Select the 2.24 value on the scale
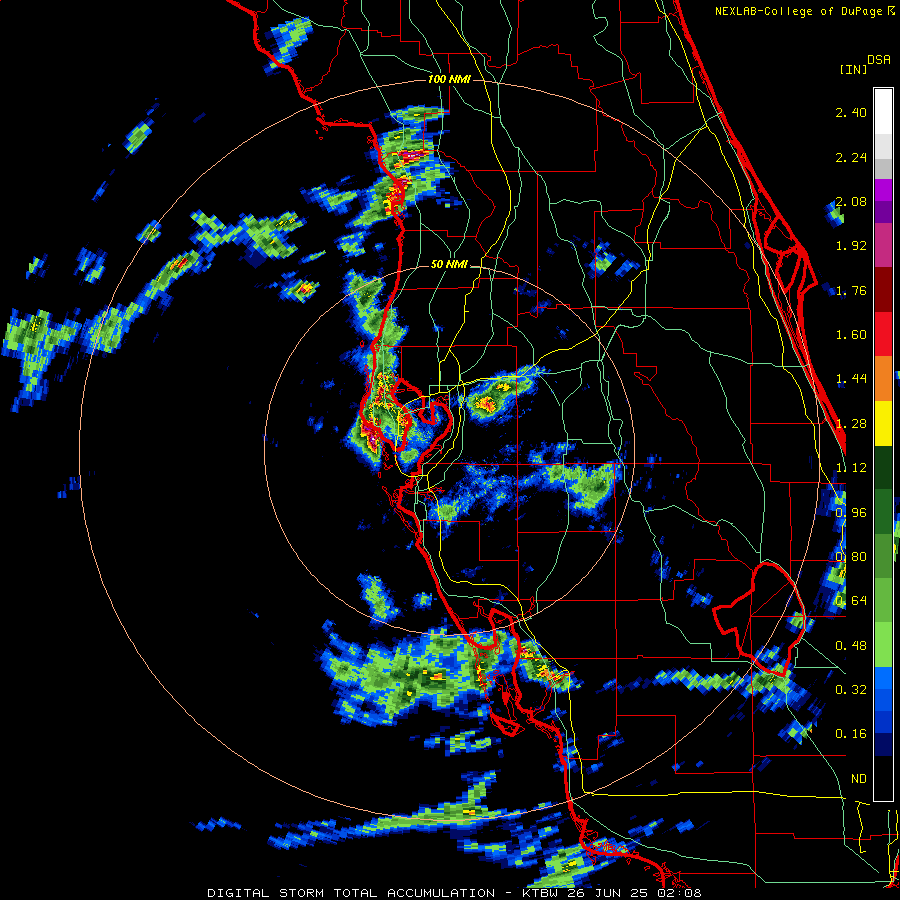 851,157
